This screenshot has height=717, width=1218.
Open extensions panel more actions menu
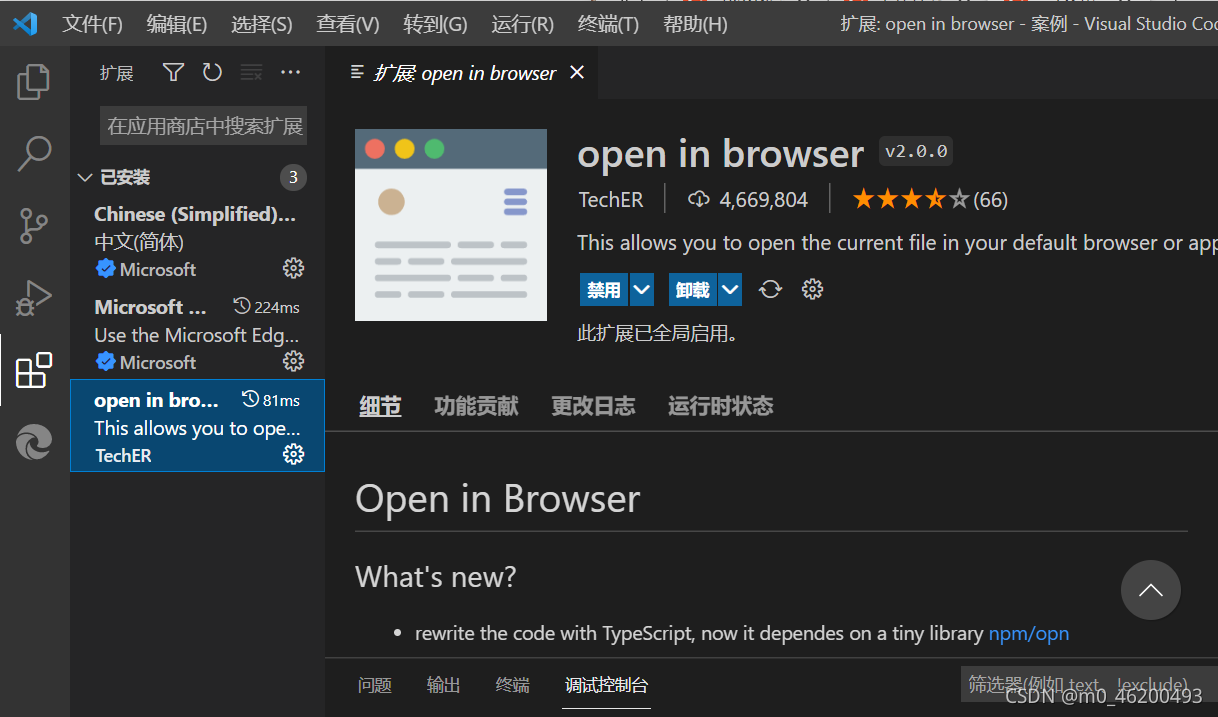(x=290, y=72)
